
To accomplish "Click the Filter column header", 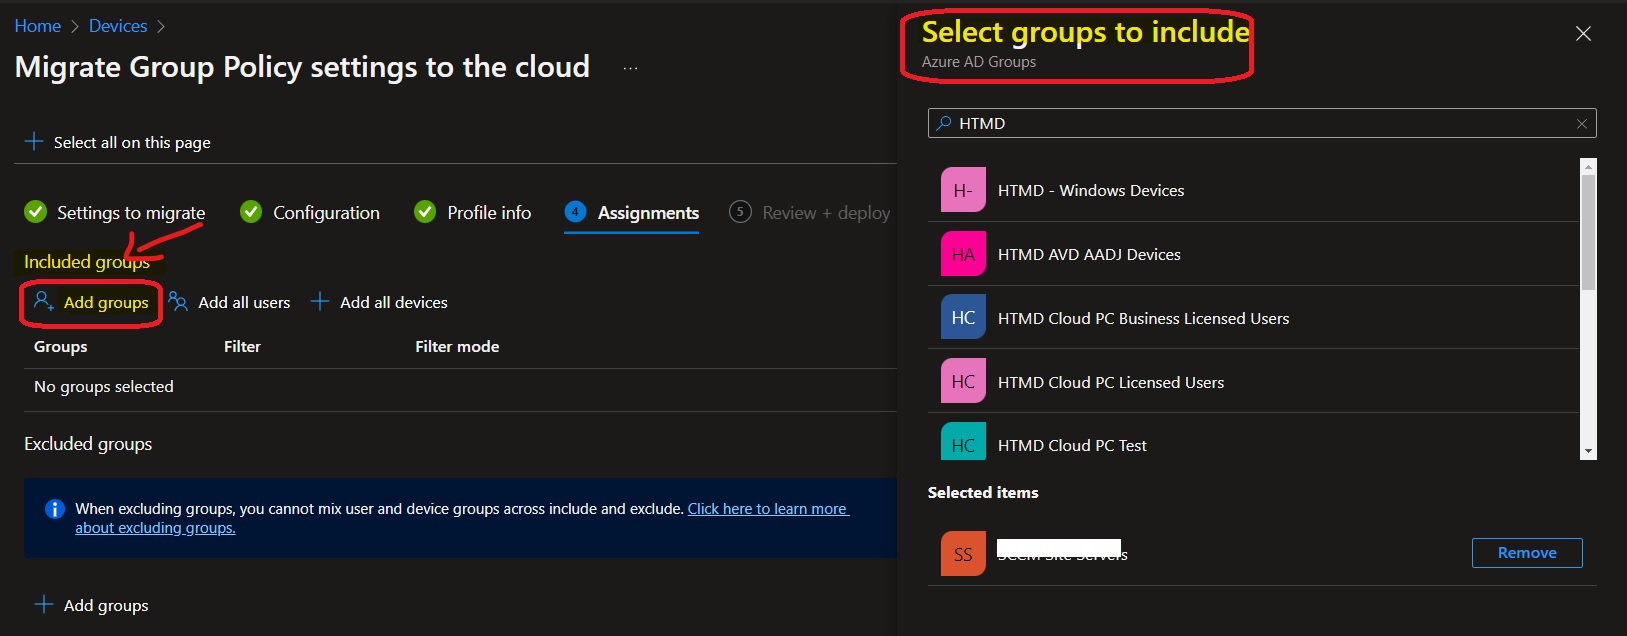I will pyautogui.click(x=242, y=346).
